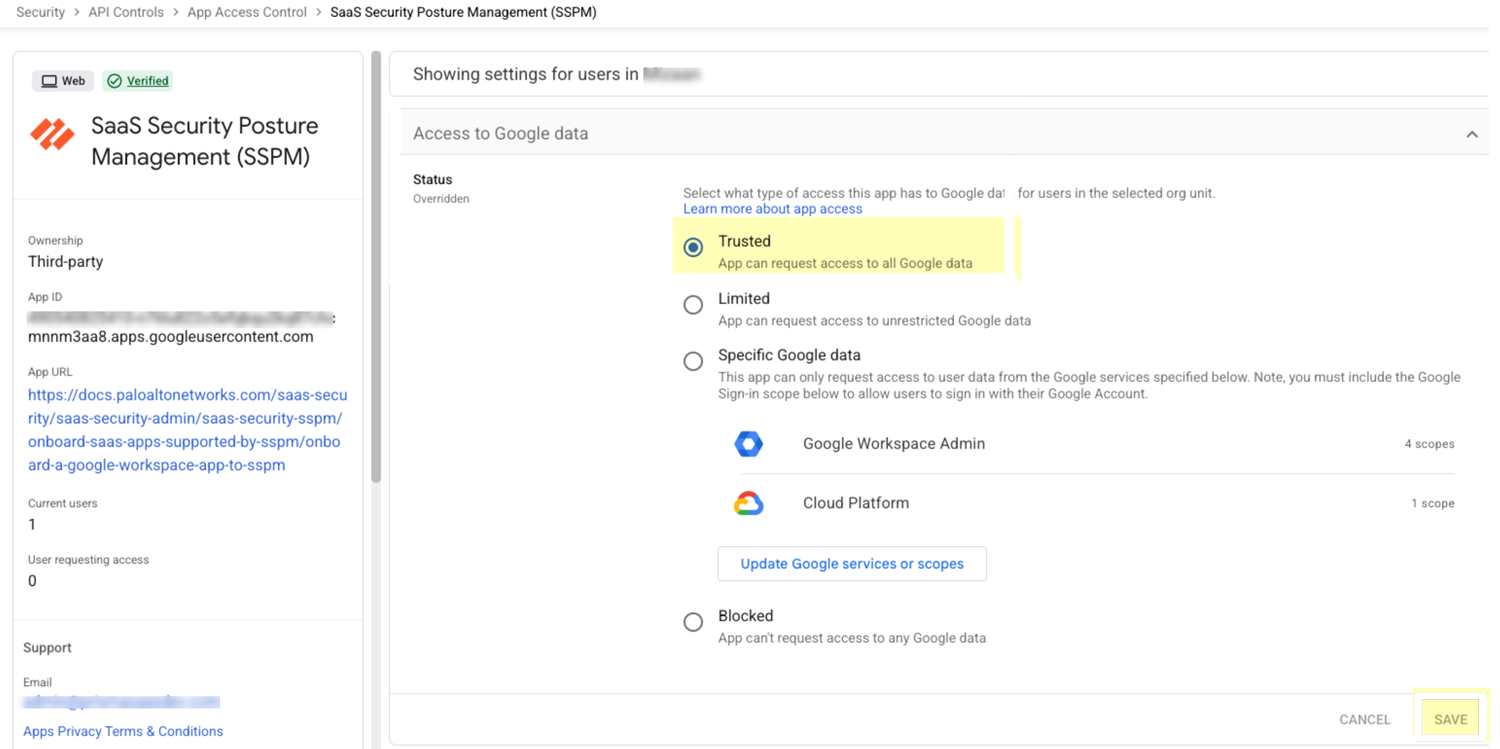Viewport: 1500px width, 749px height.
Task: Select the Blocked radio button
Action: click(x=693, y=622)
